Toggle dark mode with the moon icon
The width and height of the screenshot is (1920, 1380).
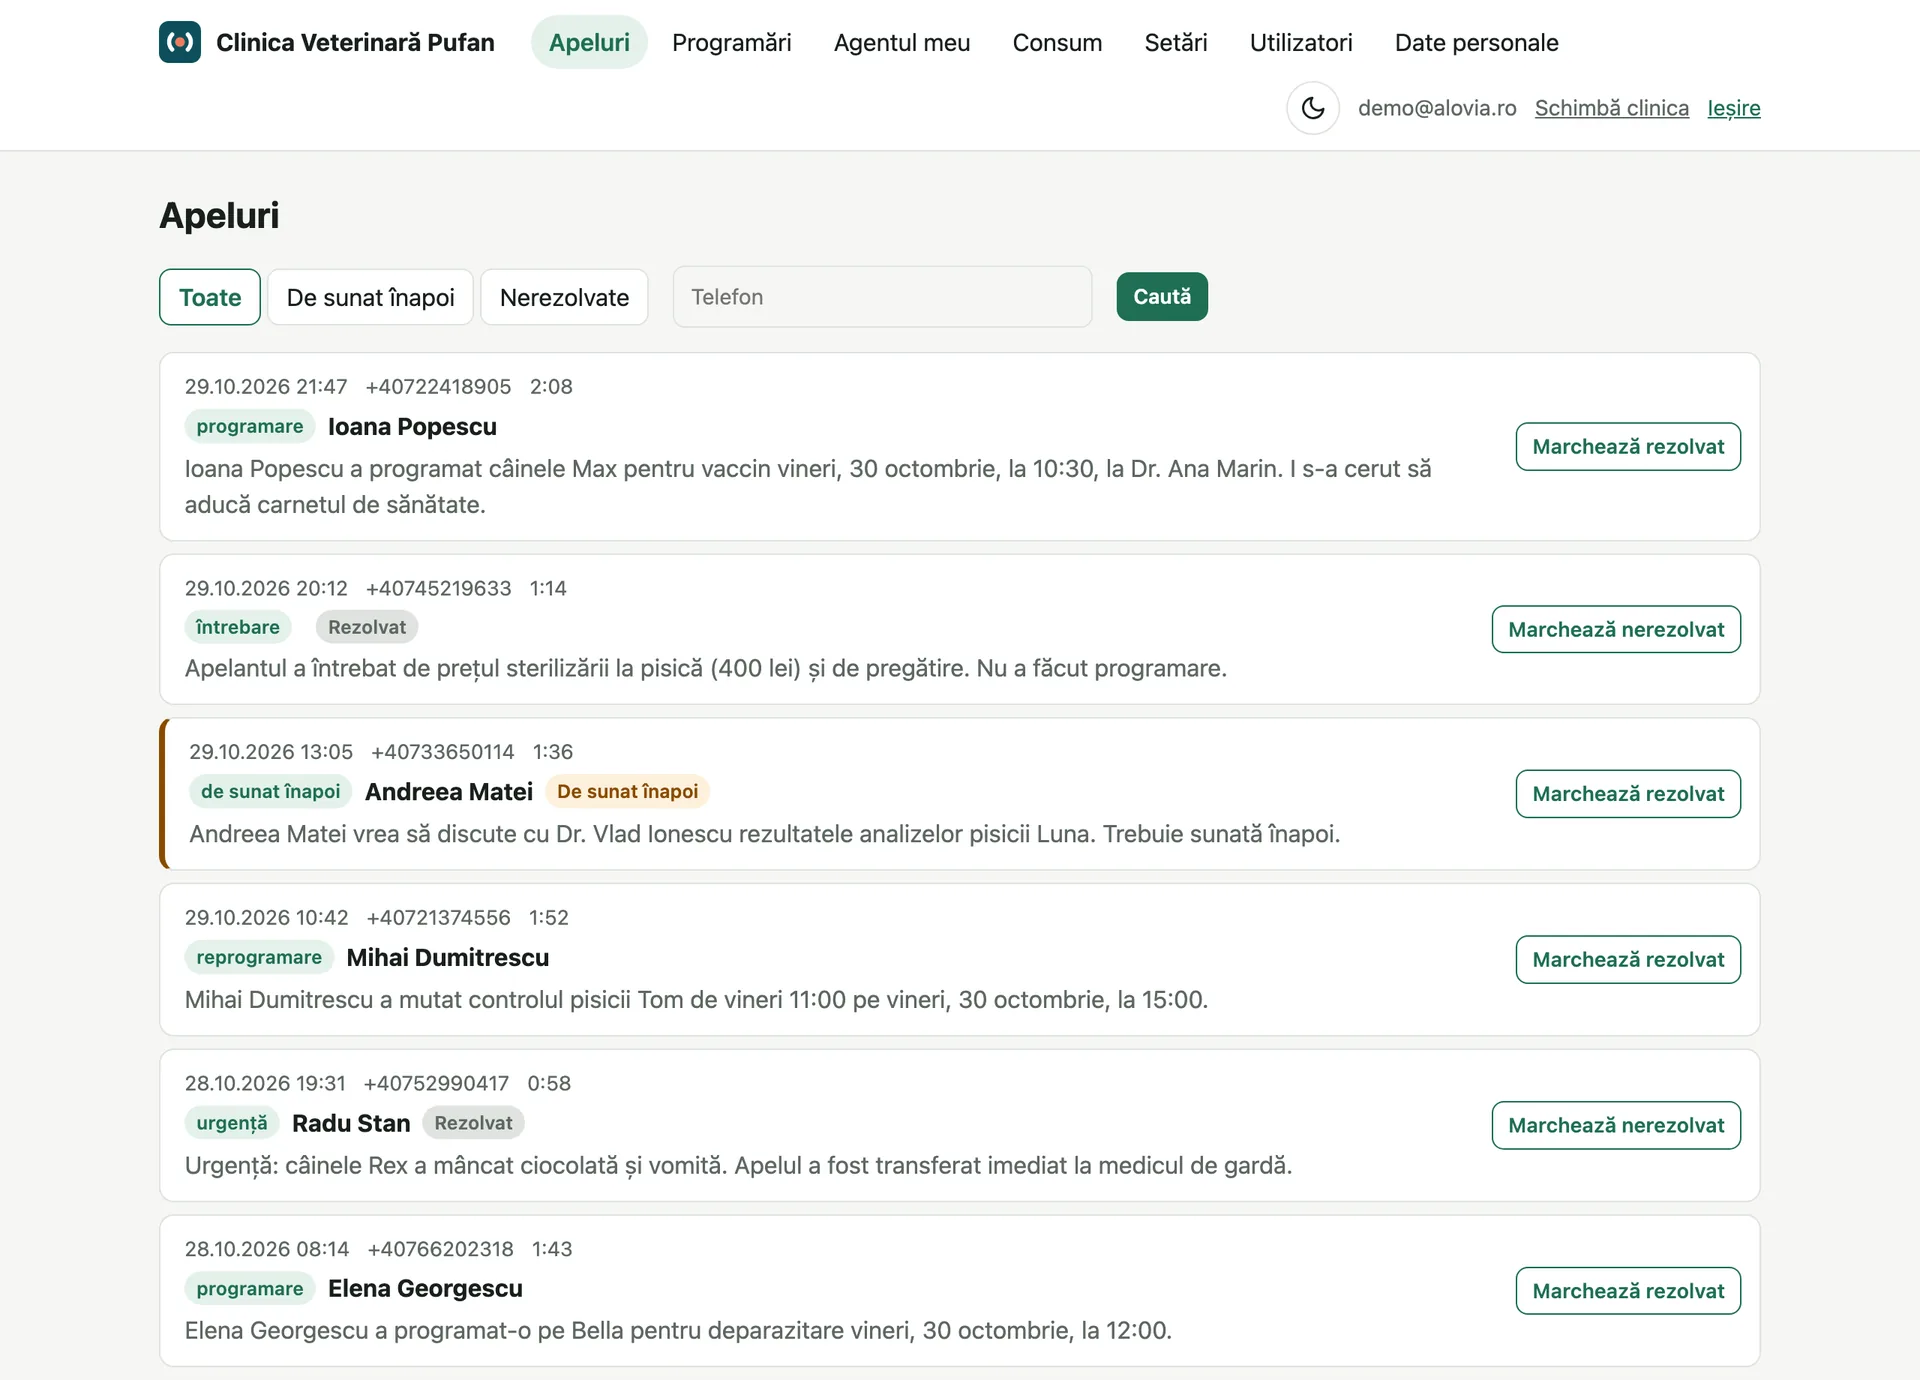click(1313, 108)
